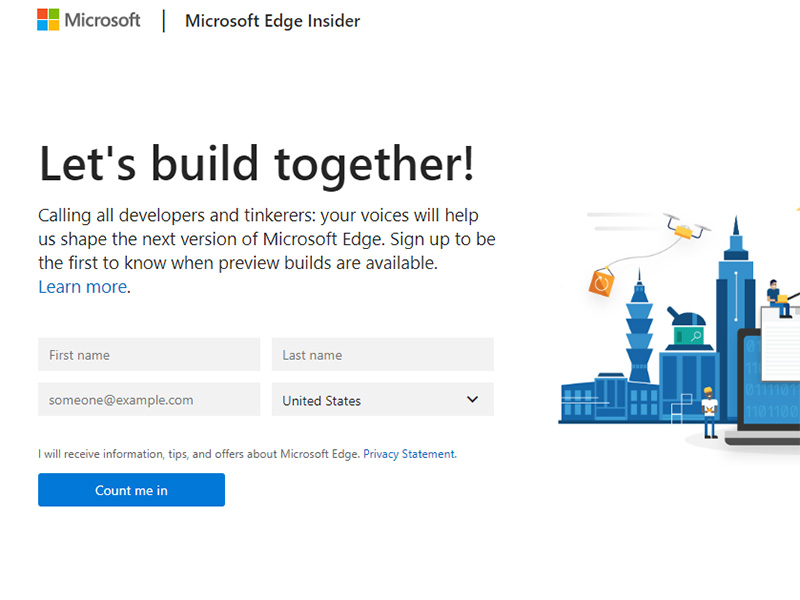Click the Microsoft logo icon
Screen dimensions: 800x600
point(48,20)
